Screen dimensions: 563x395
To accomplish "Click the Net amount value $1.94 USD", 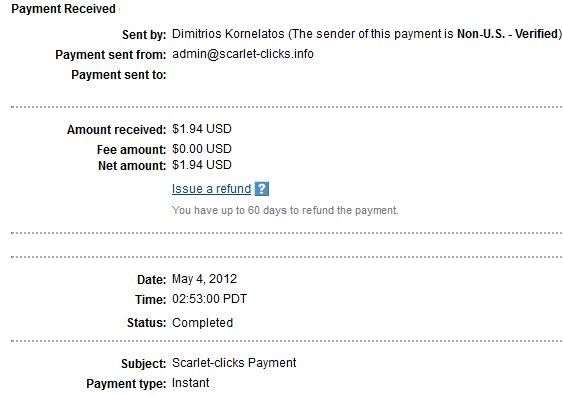I will click(x=202, y=165).
